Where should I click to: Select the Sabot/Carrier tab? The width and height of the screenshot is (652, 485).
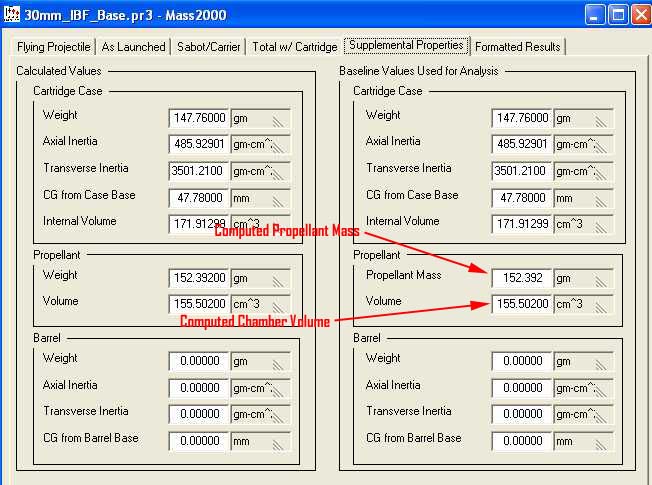208,47
